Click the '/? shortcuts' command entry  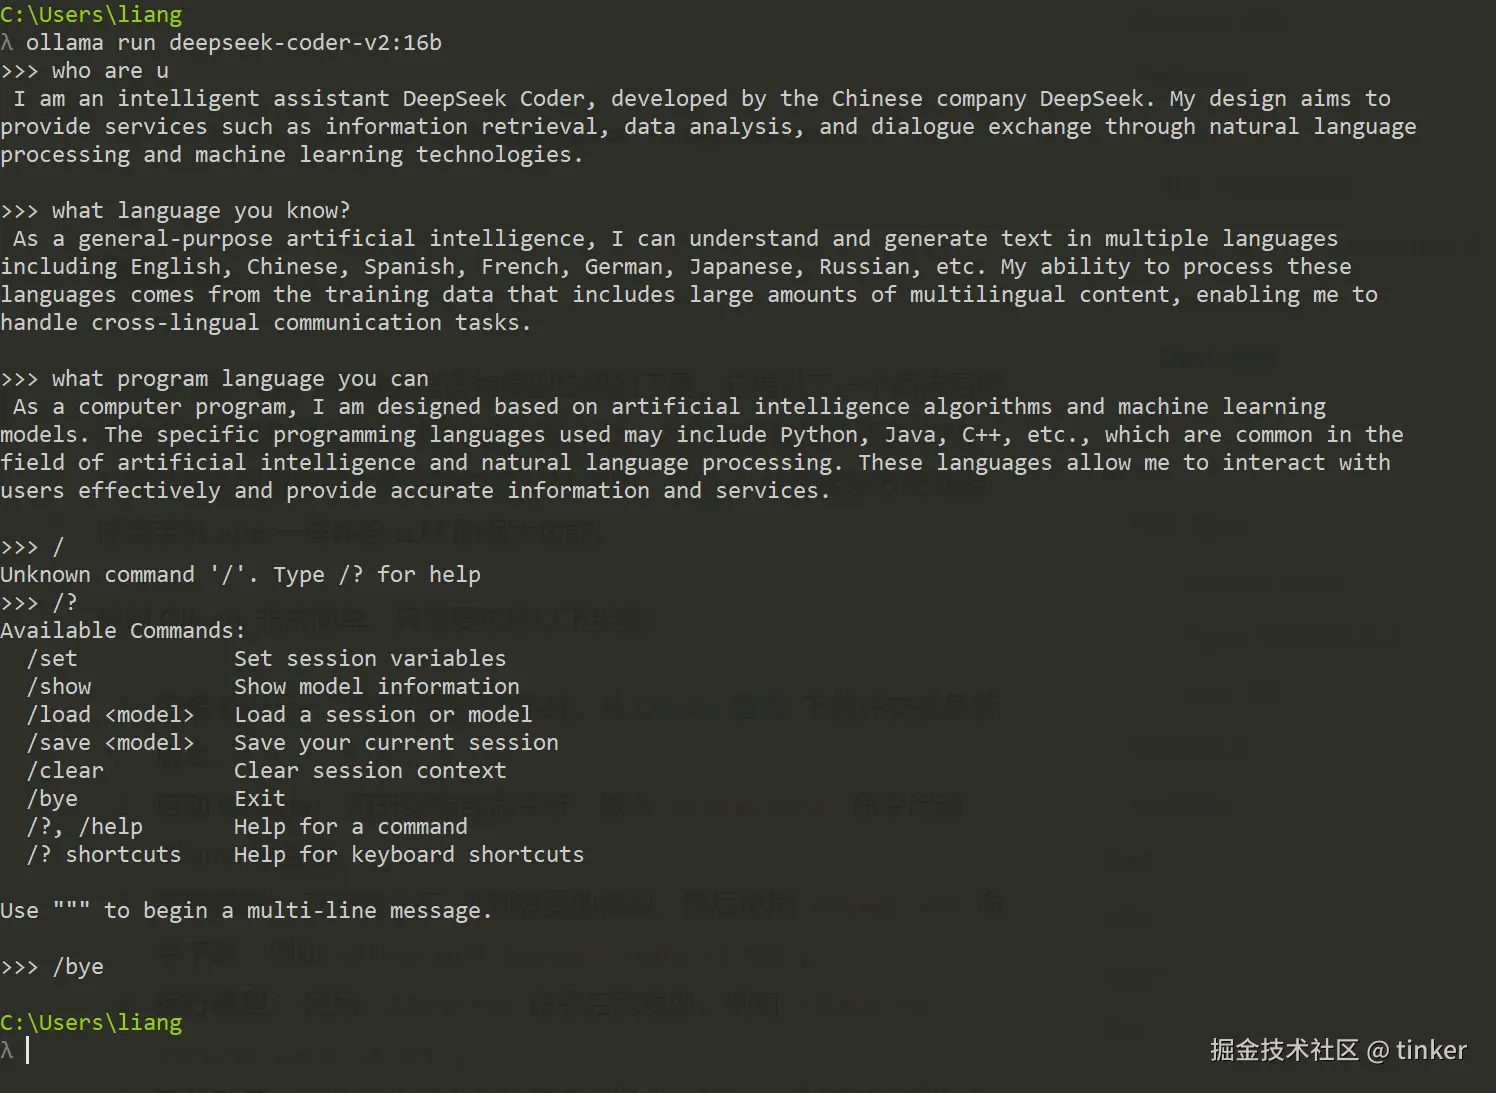pos(104,855)
